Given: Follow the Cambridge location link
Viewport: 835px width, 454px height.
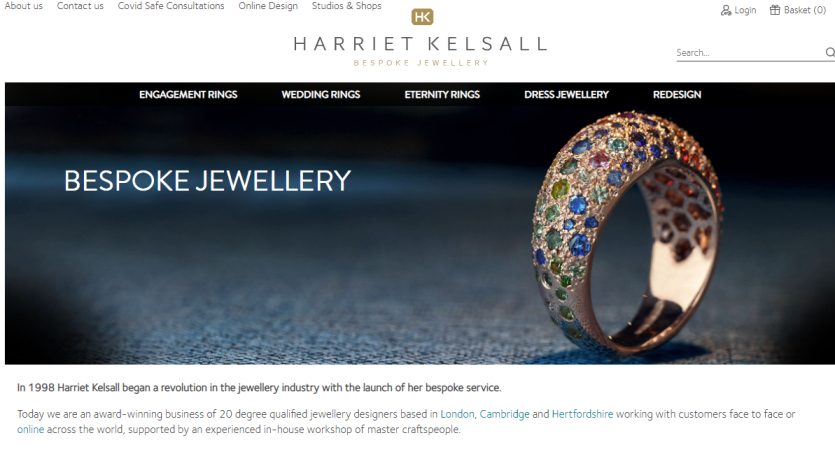Looking at the screenshot, I should pos(504,414).
